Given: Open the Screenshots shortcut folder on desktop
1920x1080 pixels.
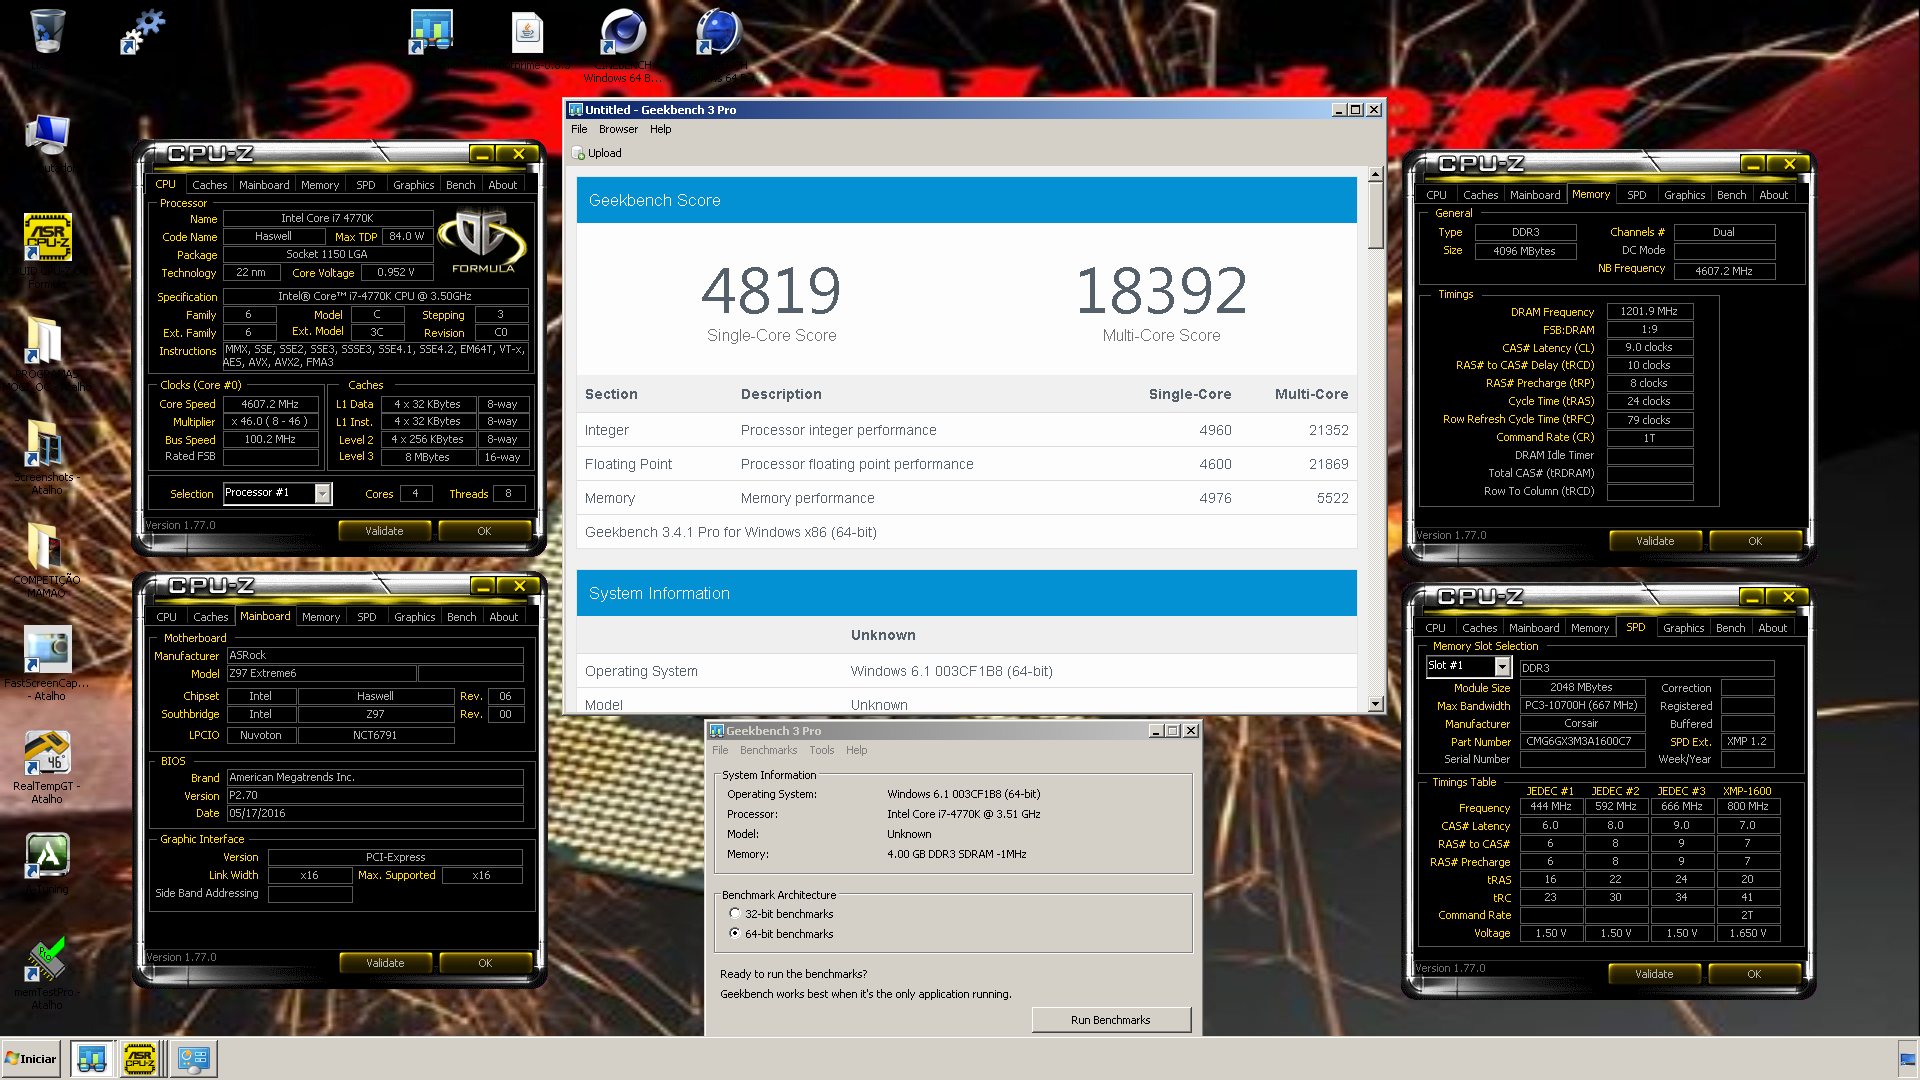Looking at the screenshot, I should coord(45,446).
